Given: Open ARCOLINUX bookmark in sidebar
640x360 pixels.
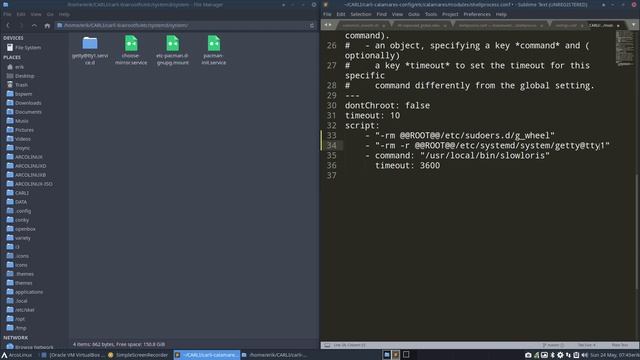Looking at the screenshot, I should (24, 157).
